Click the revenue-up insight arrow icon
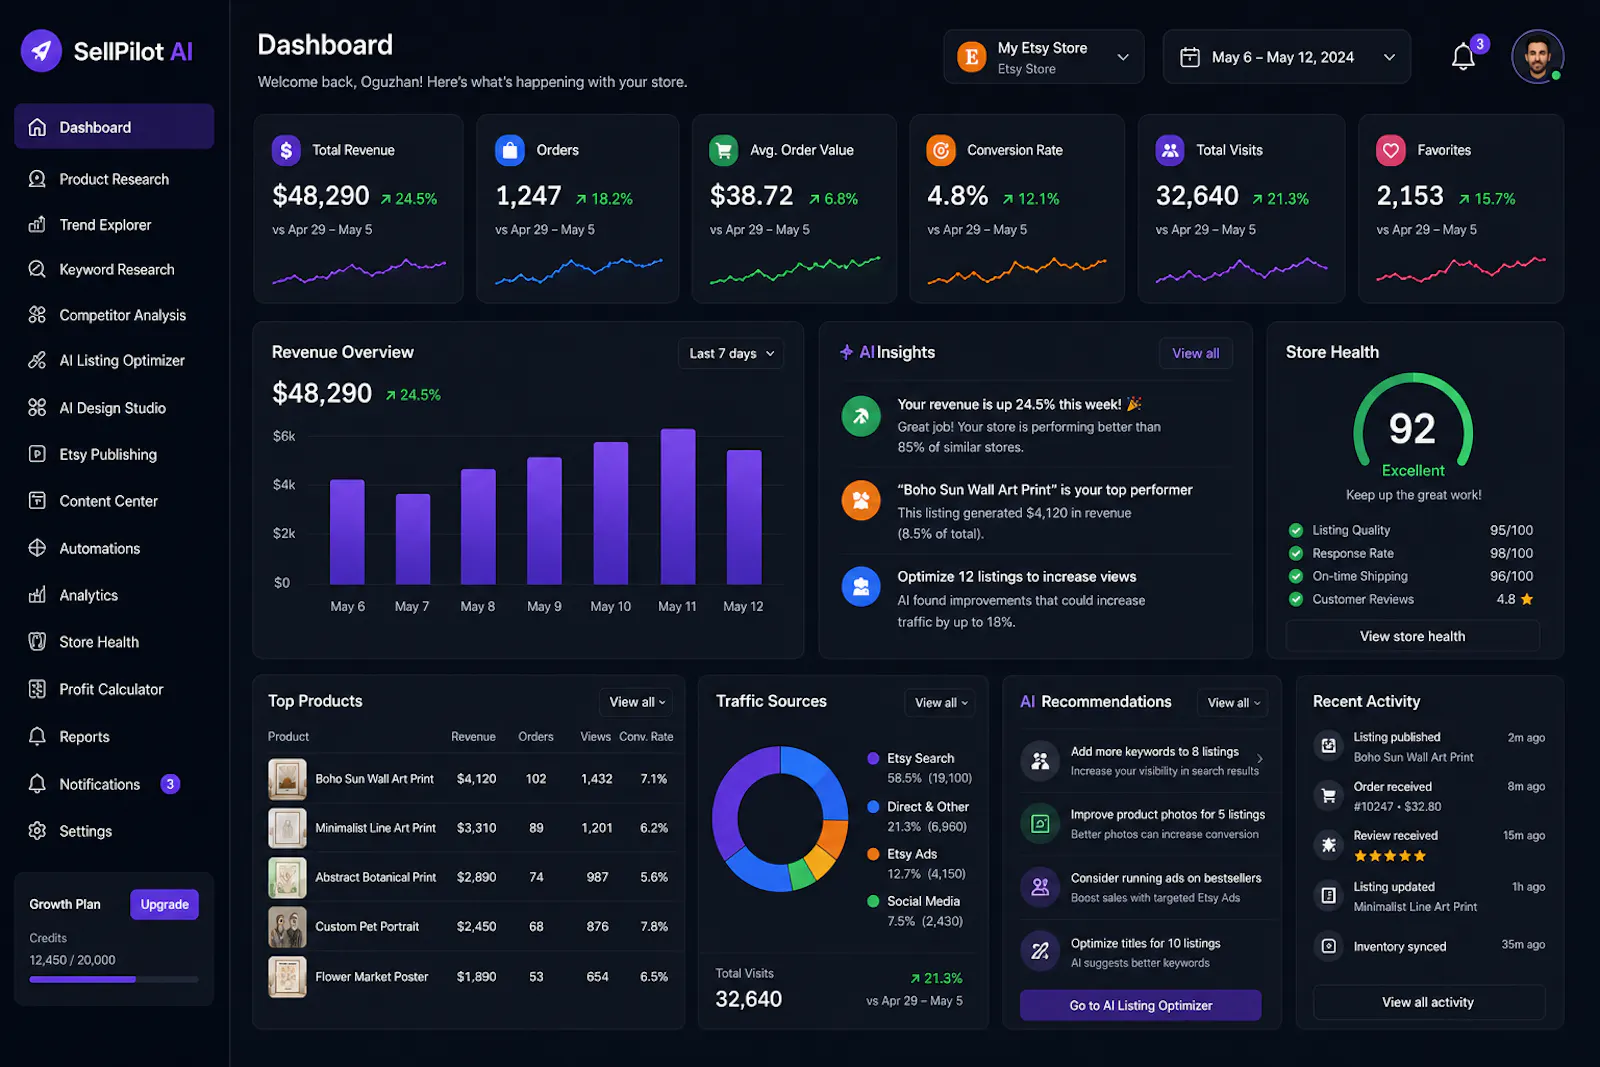Image resolution: width=1600 pixels, height=1067 pixels. pyautogui.click(x=861, y=416)
